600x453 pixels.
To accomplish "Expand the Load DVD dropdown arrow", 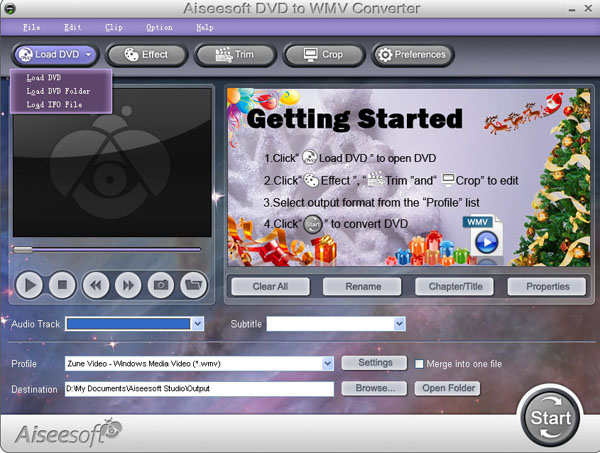I will (x=89, y=55).
